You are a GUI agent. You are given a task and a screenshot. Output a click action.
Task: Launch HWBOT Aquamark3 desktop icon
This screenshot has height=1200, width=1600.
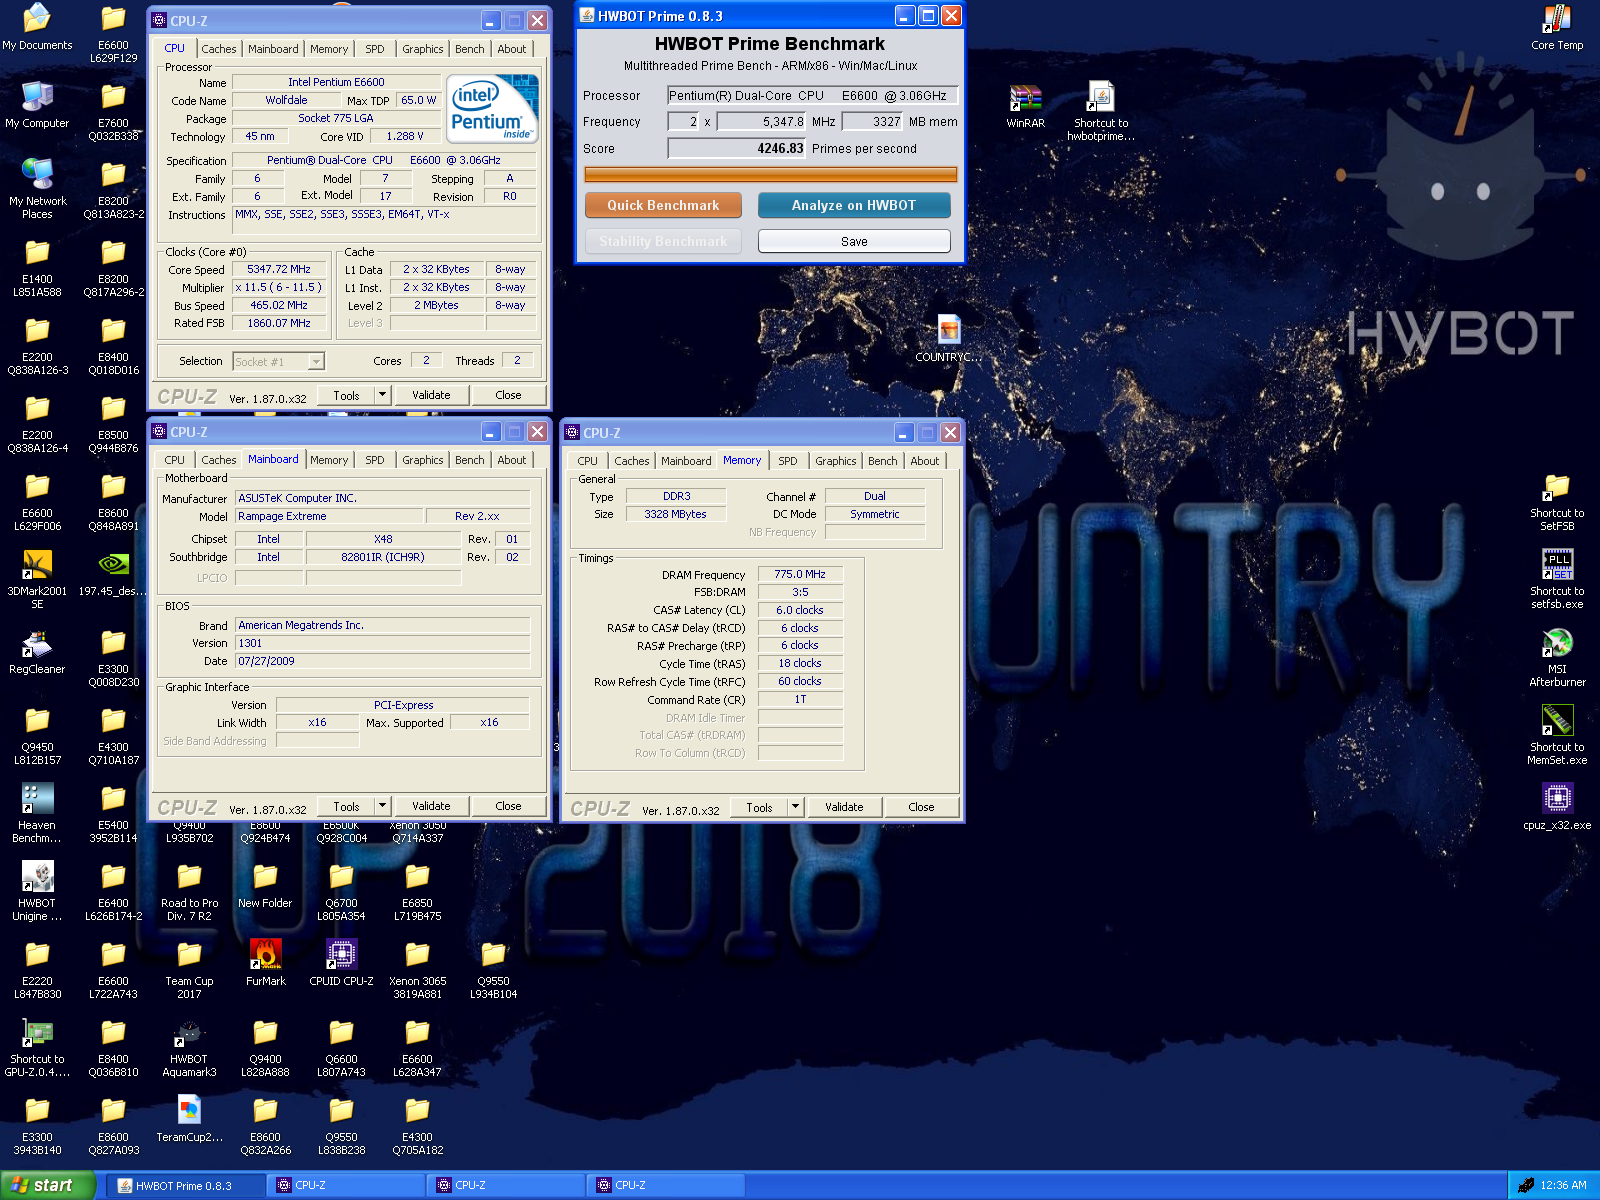189,1033
